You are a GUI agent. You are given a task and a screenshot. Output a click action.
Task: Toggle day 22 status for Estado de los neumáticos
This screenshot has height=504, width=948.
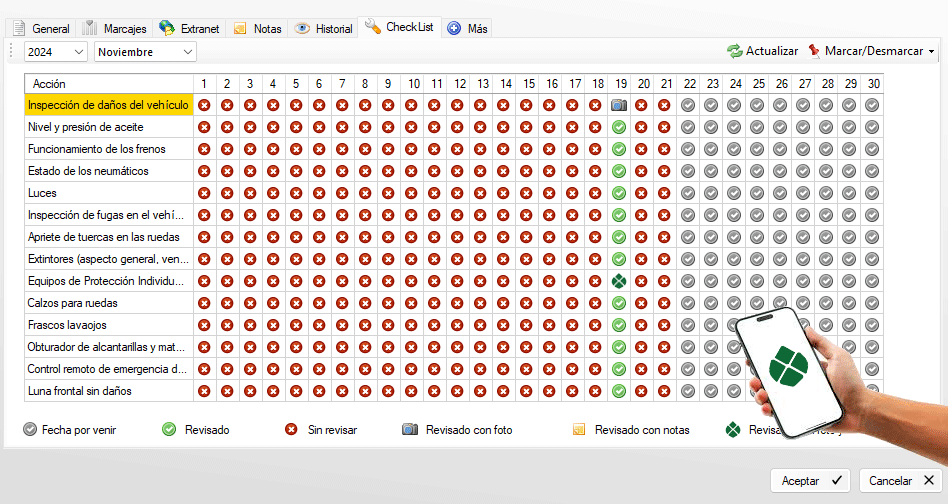point(688,171)
